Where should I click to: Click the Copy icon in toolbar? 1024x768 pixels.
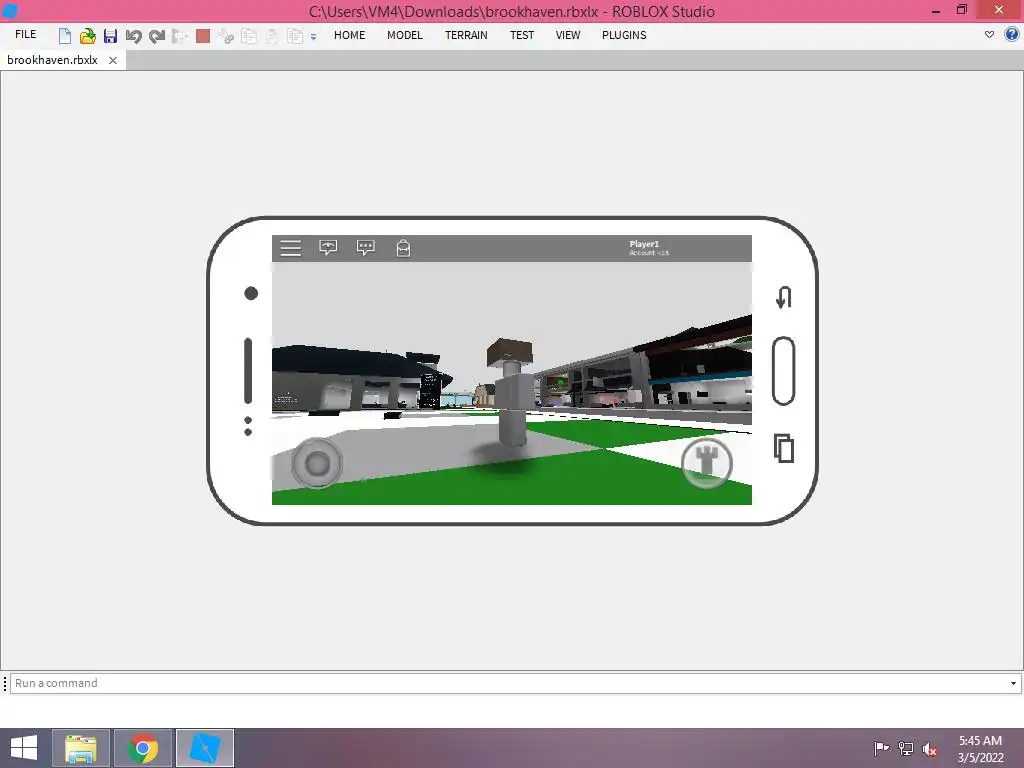click(x=249, y=36)
